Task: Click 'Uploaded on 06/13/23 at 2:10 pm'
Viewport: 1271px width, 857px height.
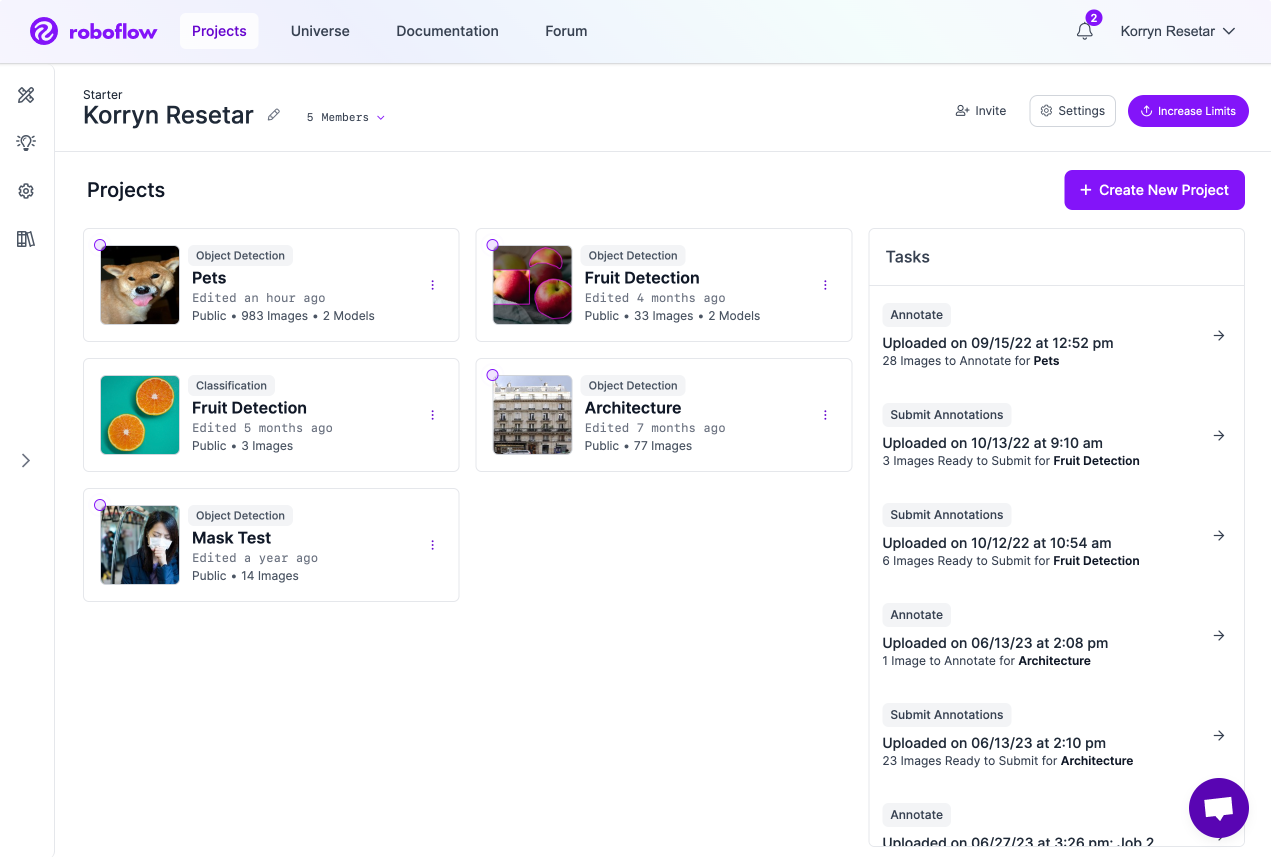Action: 994,743
